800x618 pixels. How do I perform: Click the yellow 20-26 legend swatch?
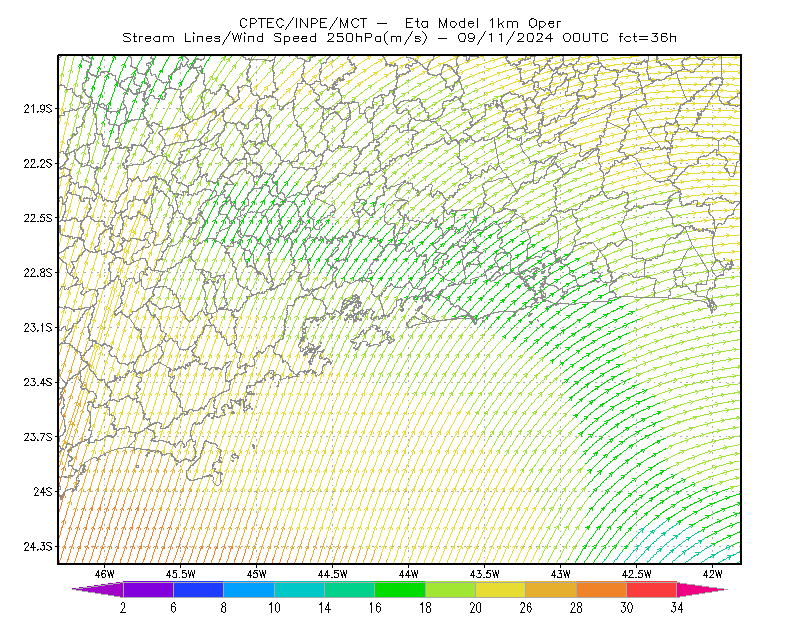coord(501,589)
